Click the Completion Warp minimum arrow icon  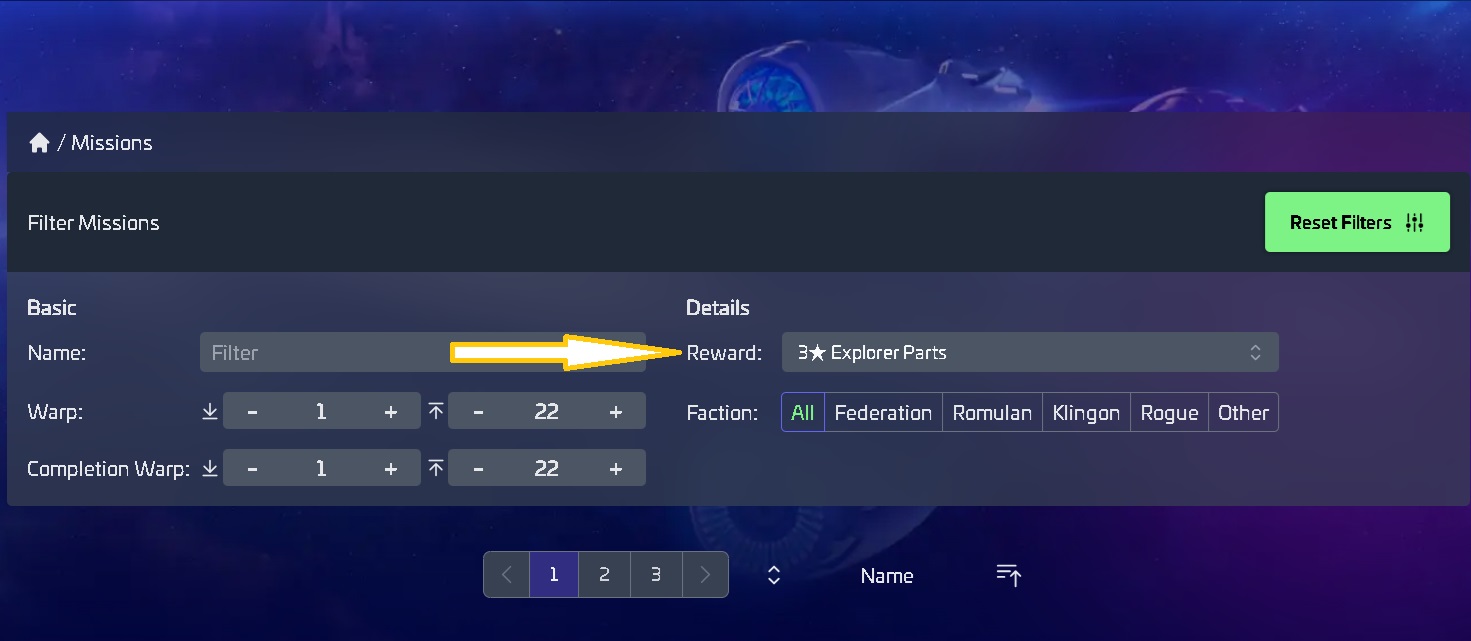click(x=210, y=468)
